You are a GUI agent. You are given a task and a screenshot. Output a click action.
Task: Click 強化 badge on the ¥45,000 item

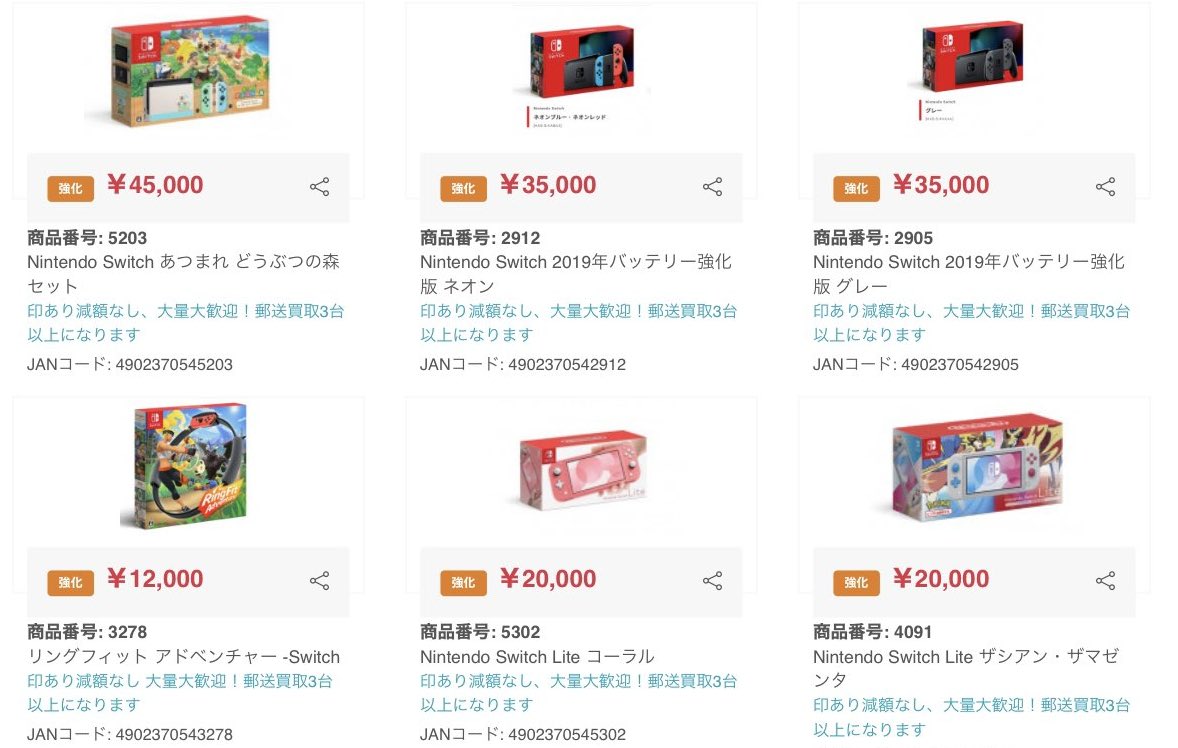pyautogui.click(x=70, y=188)
